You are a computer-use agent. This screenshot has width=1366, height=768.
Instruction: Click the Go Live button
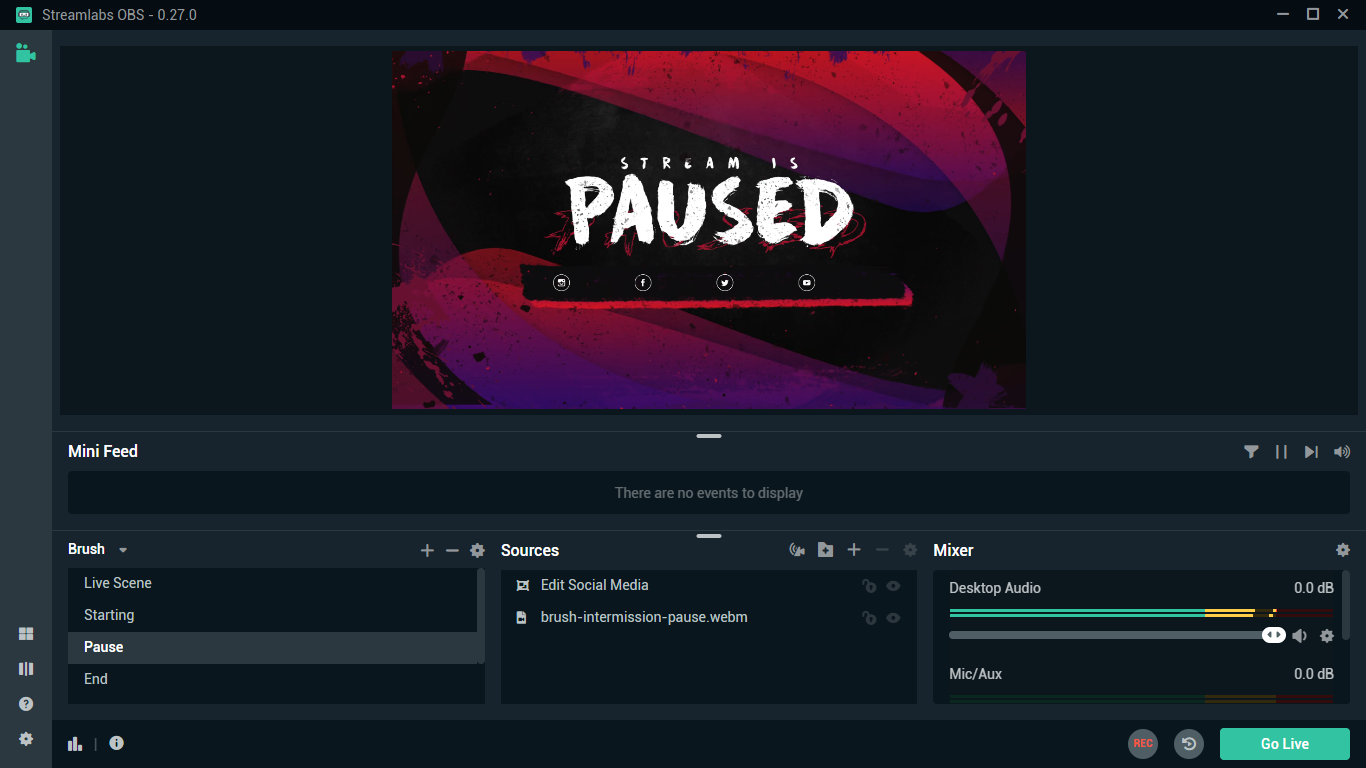coord(1285,744)
